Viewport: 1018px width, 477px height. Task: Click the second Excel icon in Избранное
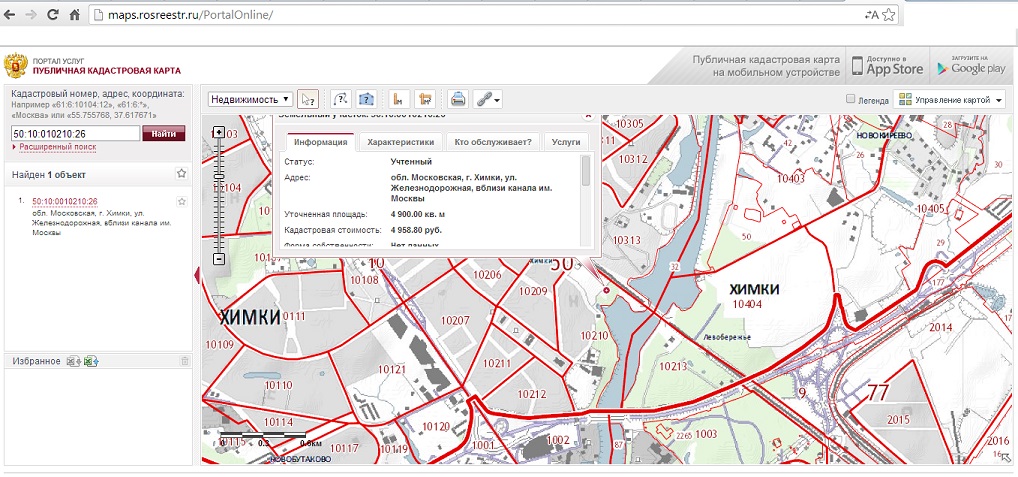point(90,361)
